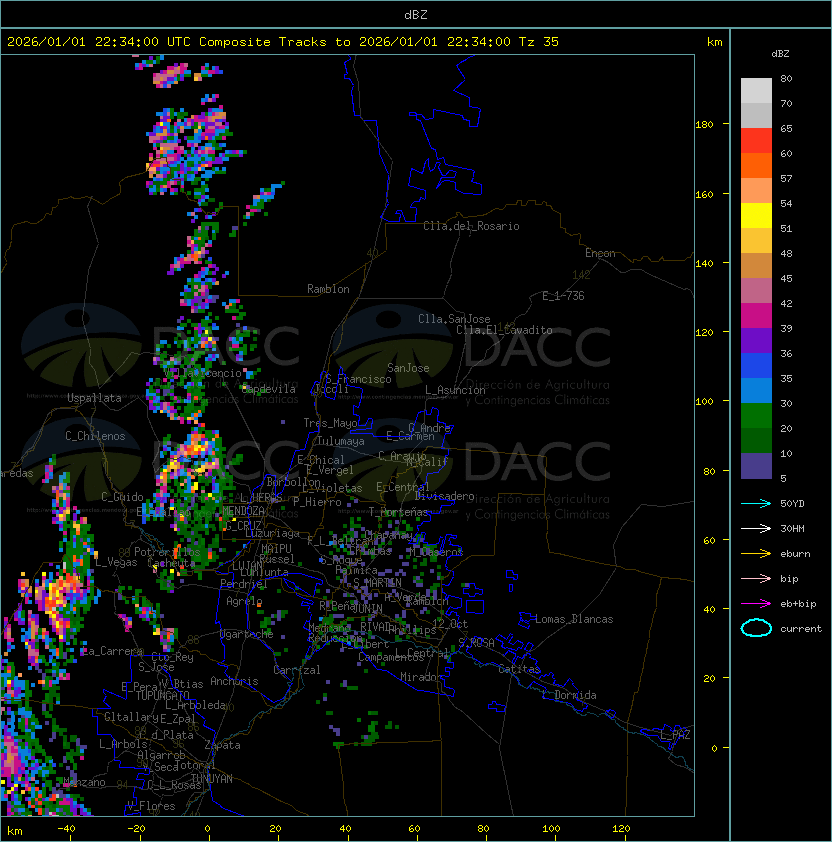Click the 'Tres_Mayo' map label

point(330,423)
